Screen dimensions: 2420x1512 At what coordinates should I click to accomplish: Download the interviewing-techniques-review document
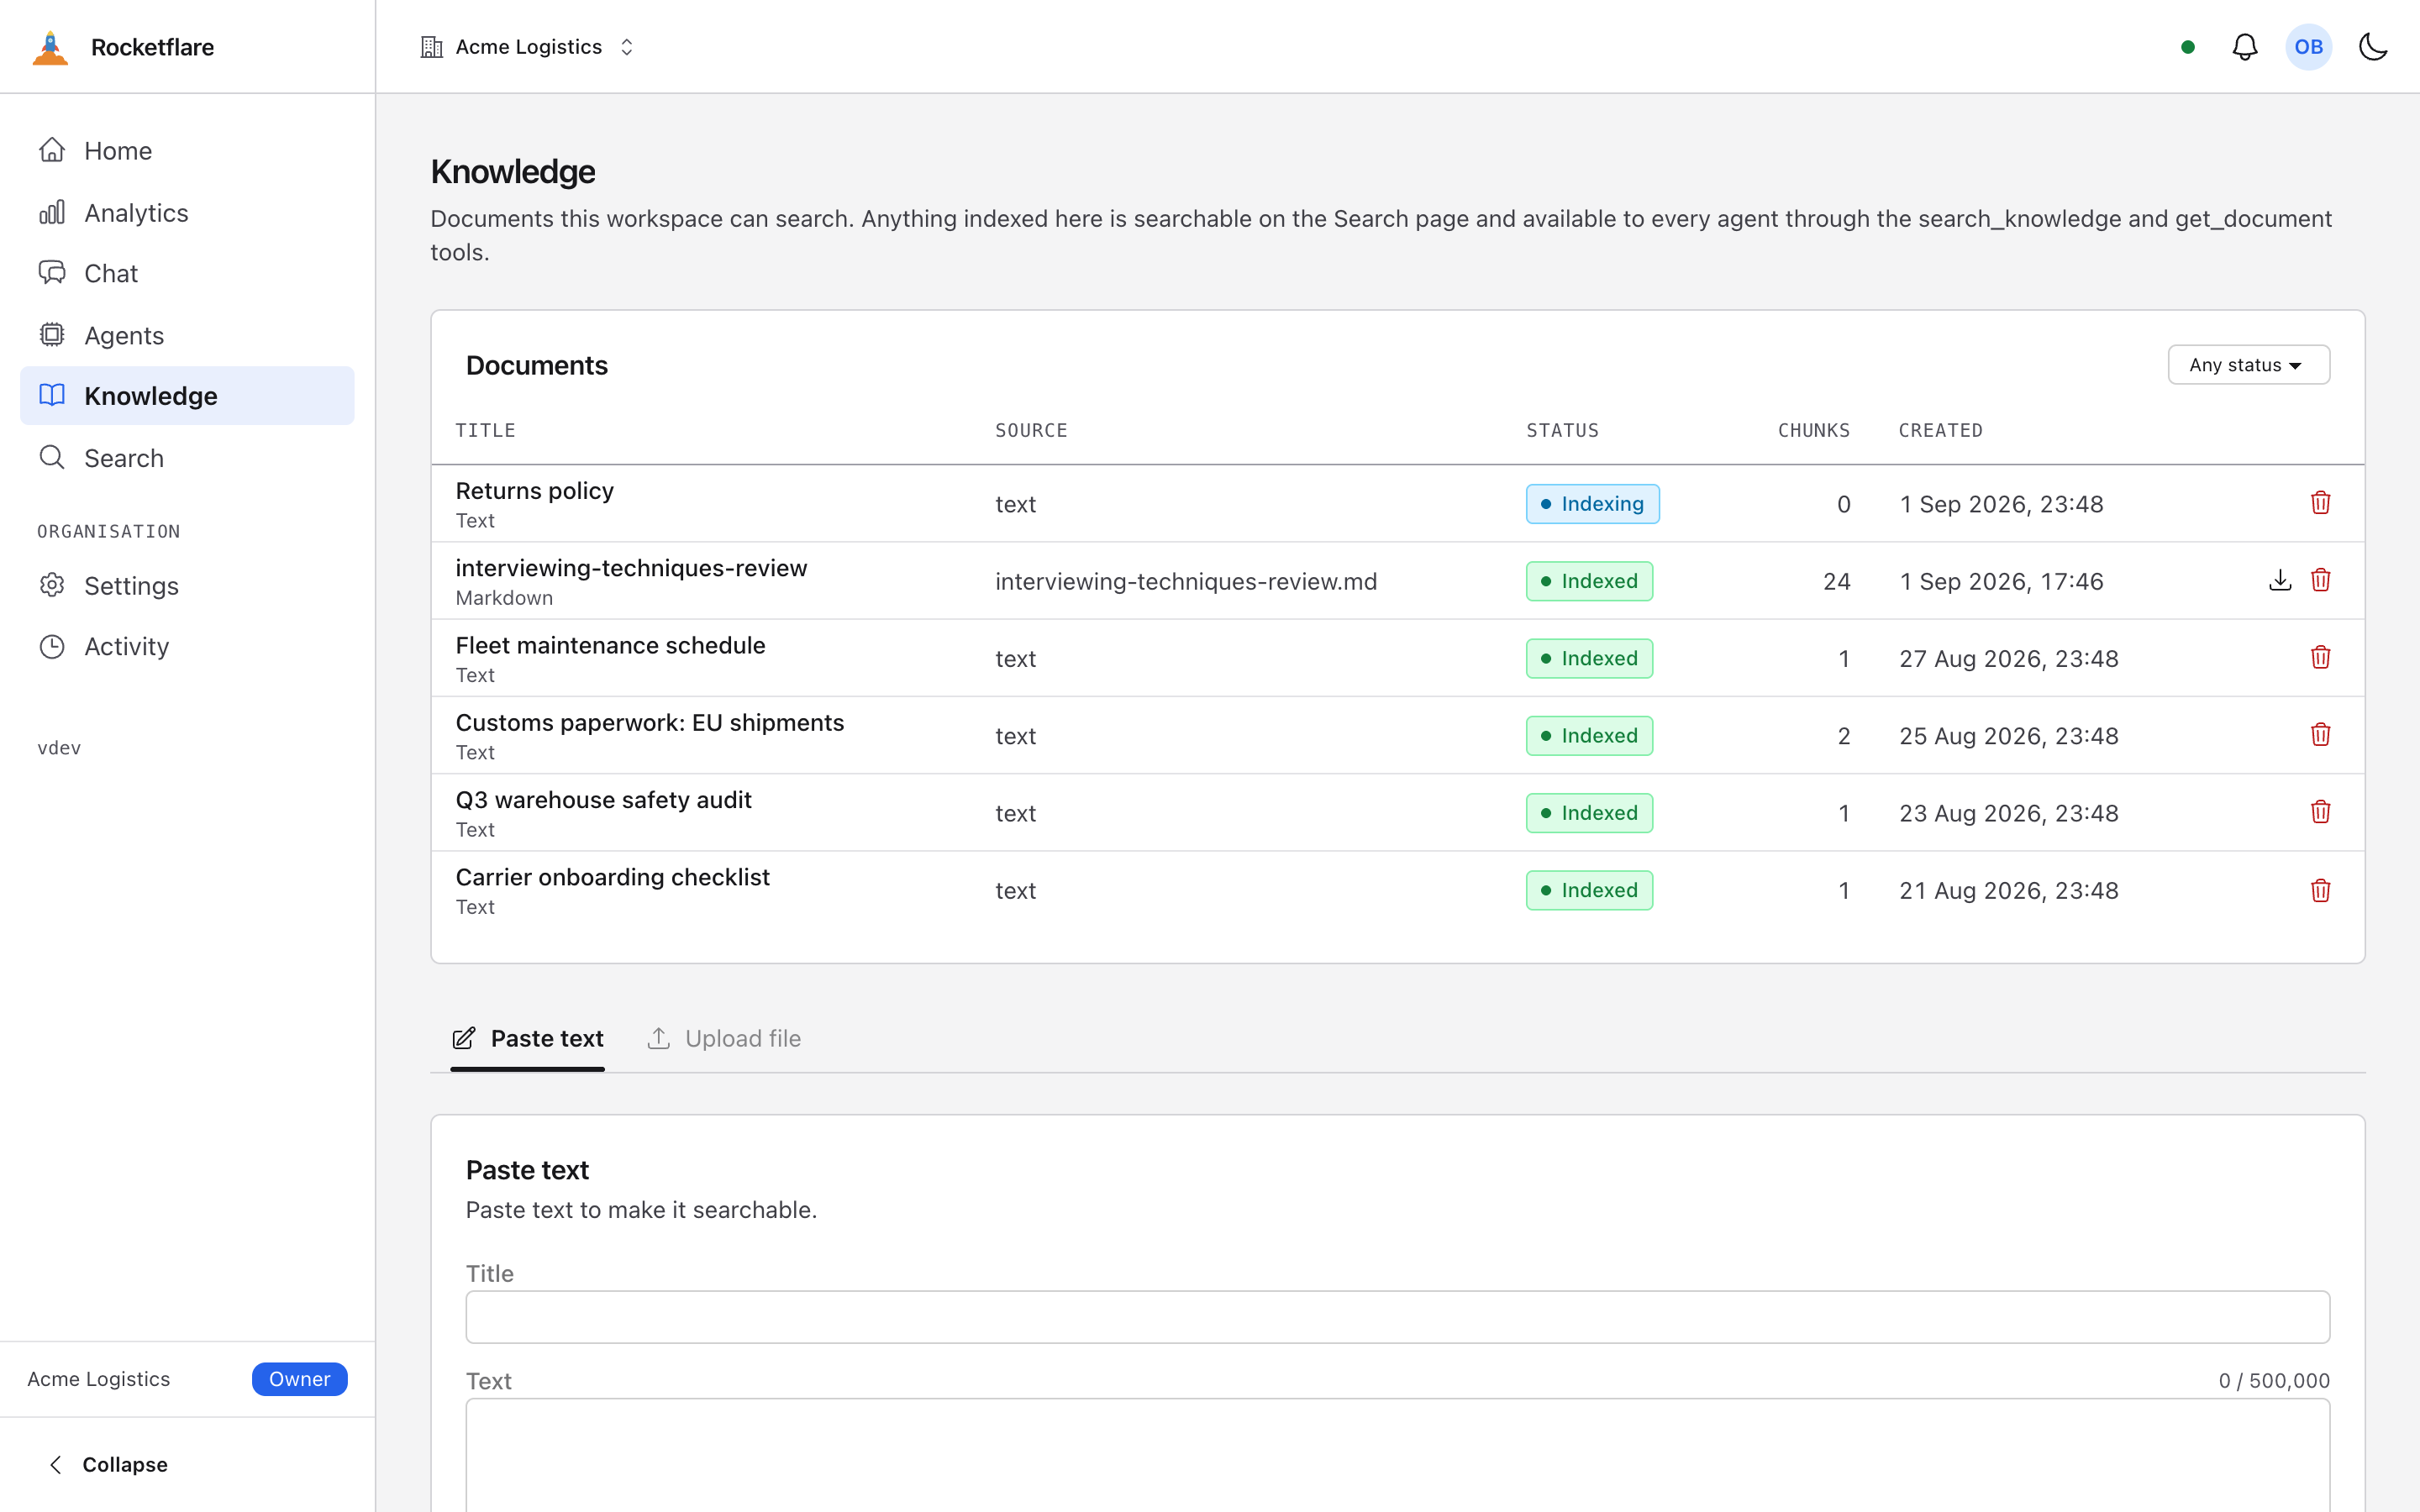2280,580
